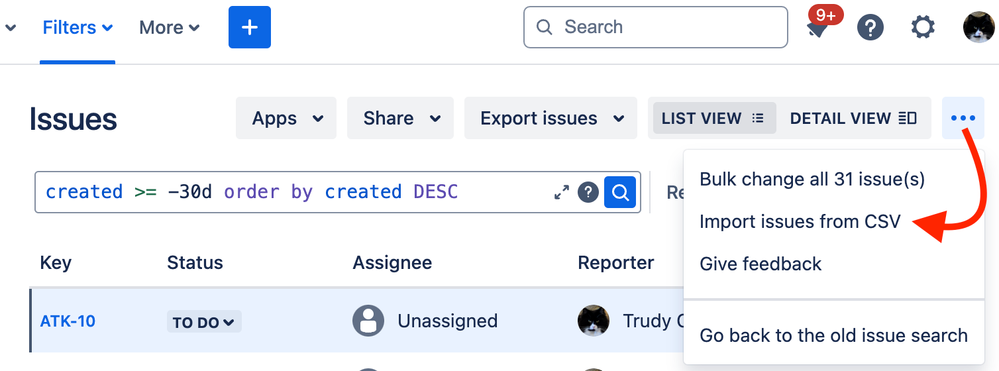This screenshot has height=371, width=999.
Task: Open the Apps dropdown
Action: (x=286, y=118)
